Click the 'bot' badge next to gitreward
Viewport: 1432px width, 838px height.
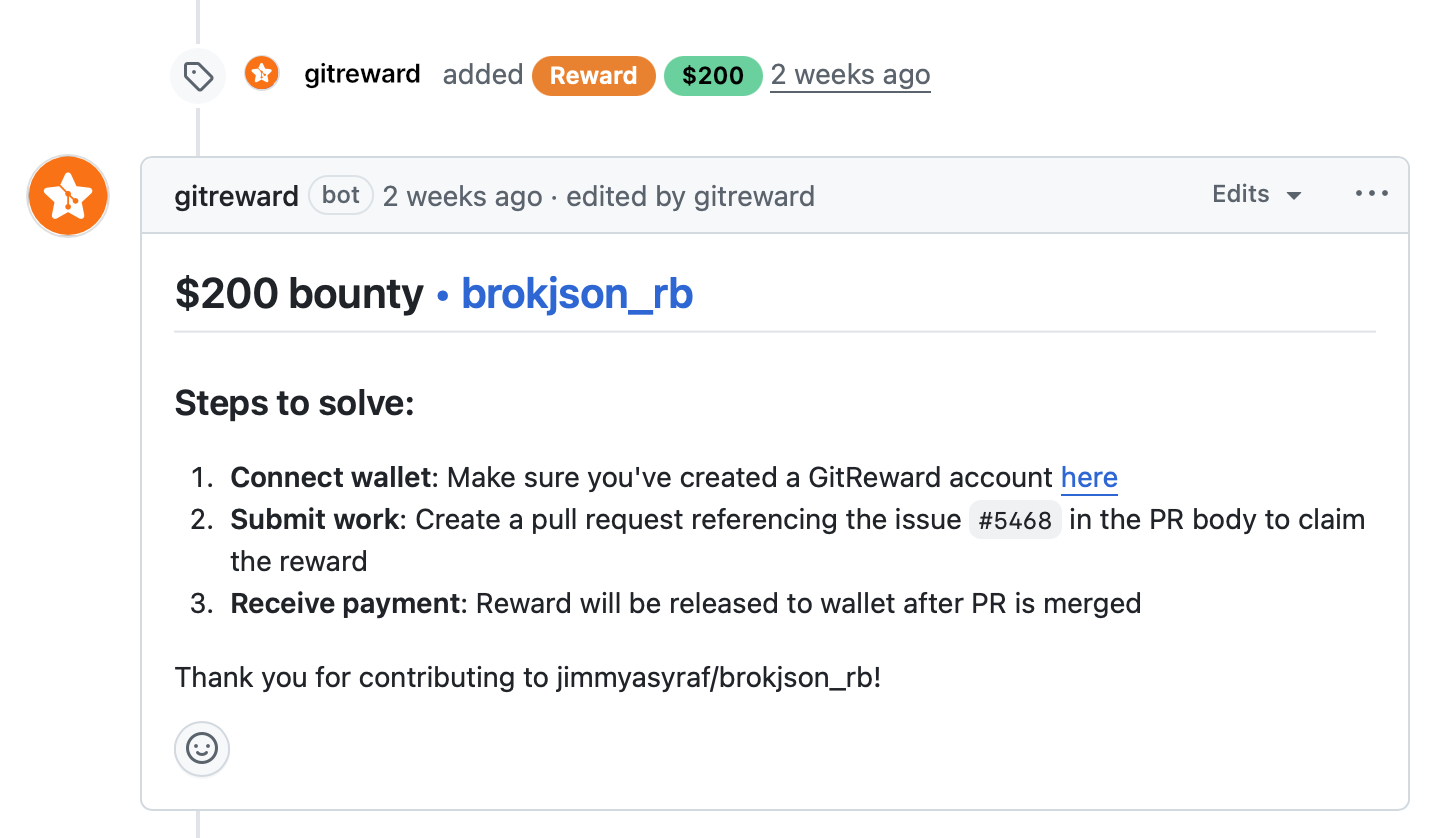click(x=341, y=195)
